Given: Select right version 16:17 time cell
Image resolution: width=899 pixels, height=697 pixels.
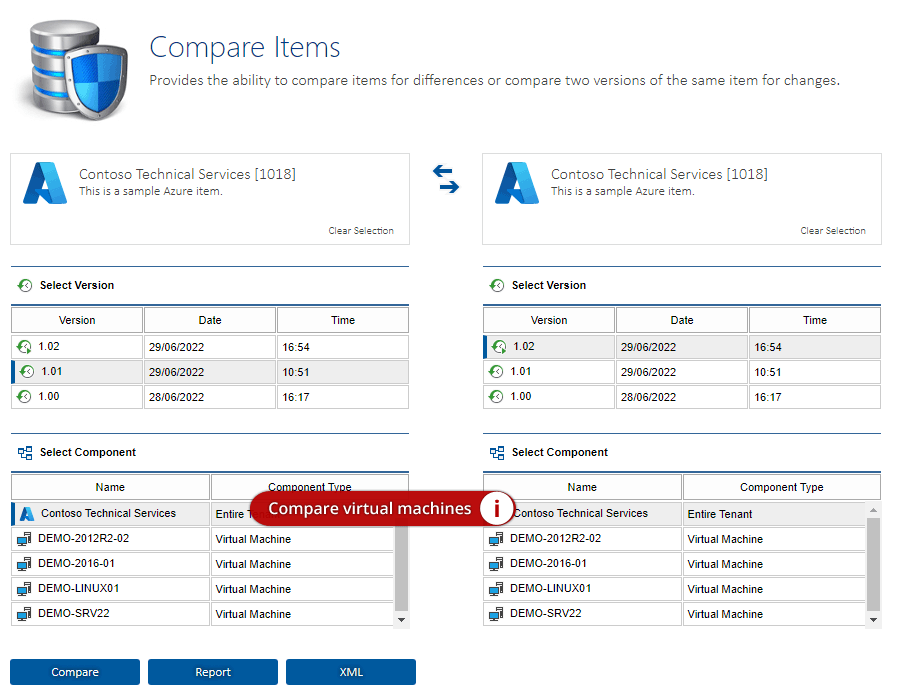Looking at the screenshot, I should coord(815,397).
